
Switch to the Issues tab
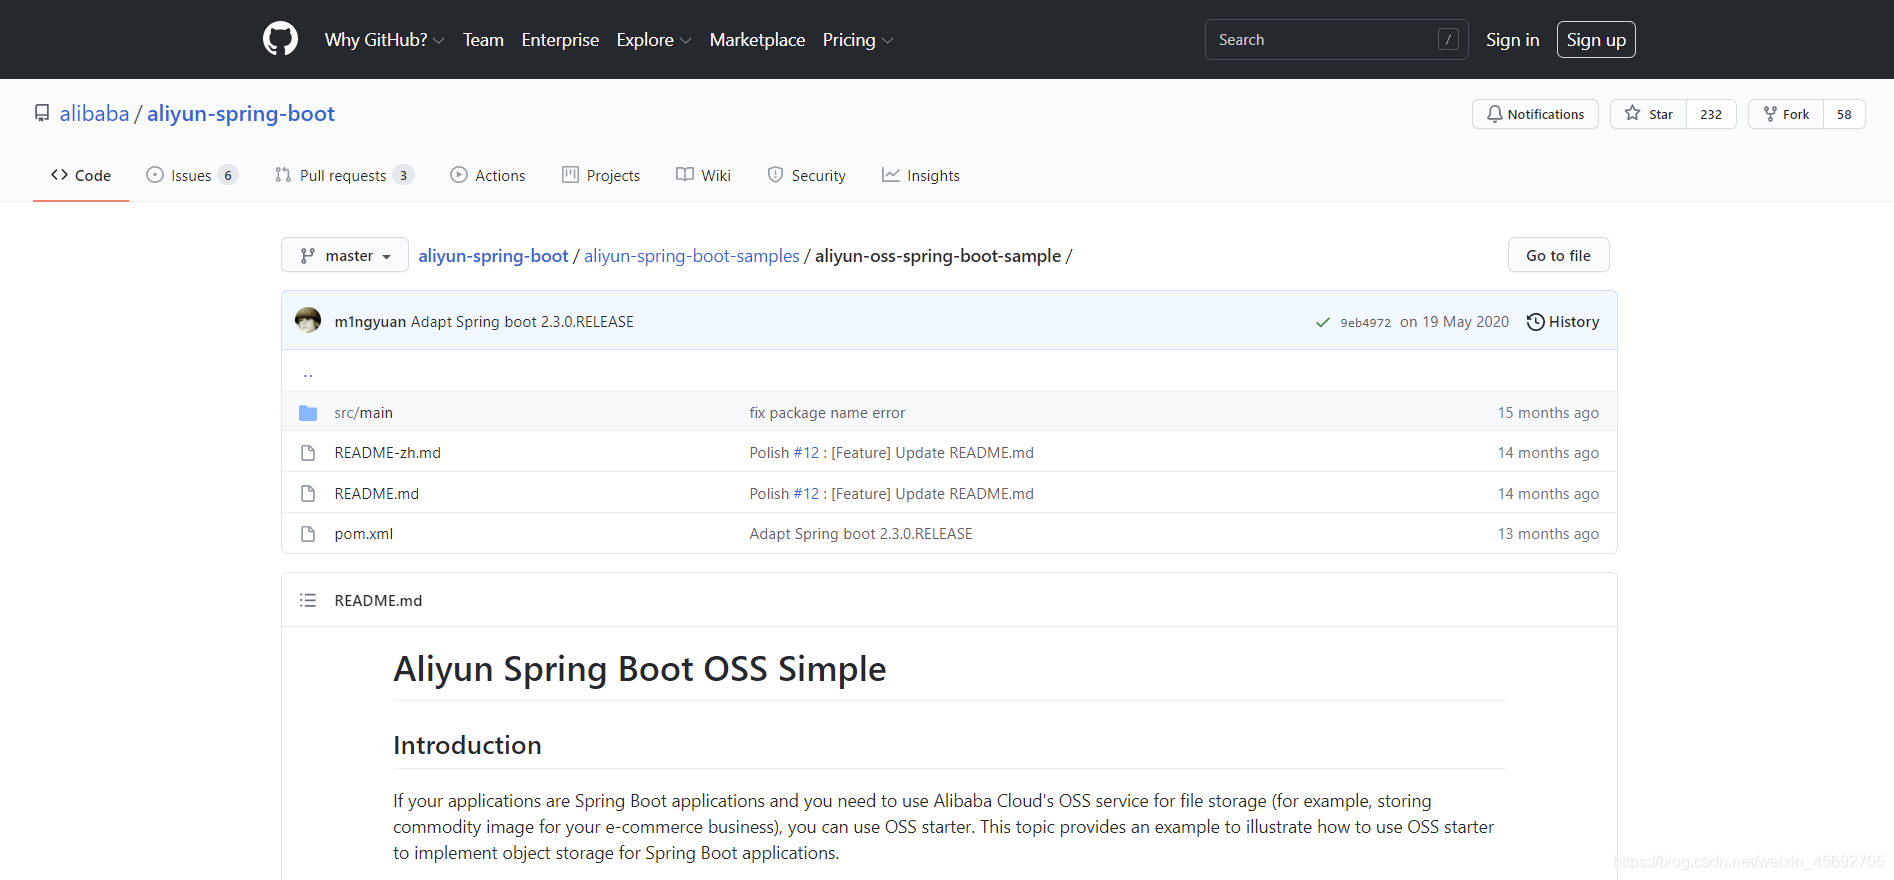[191, 176]
